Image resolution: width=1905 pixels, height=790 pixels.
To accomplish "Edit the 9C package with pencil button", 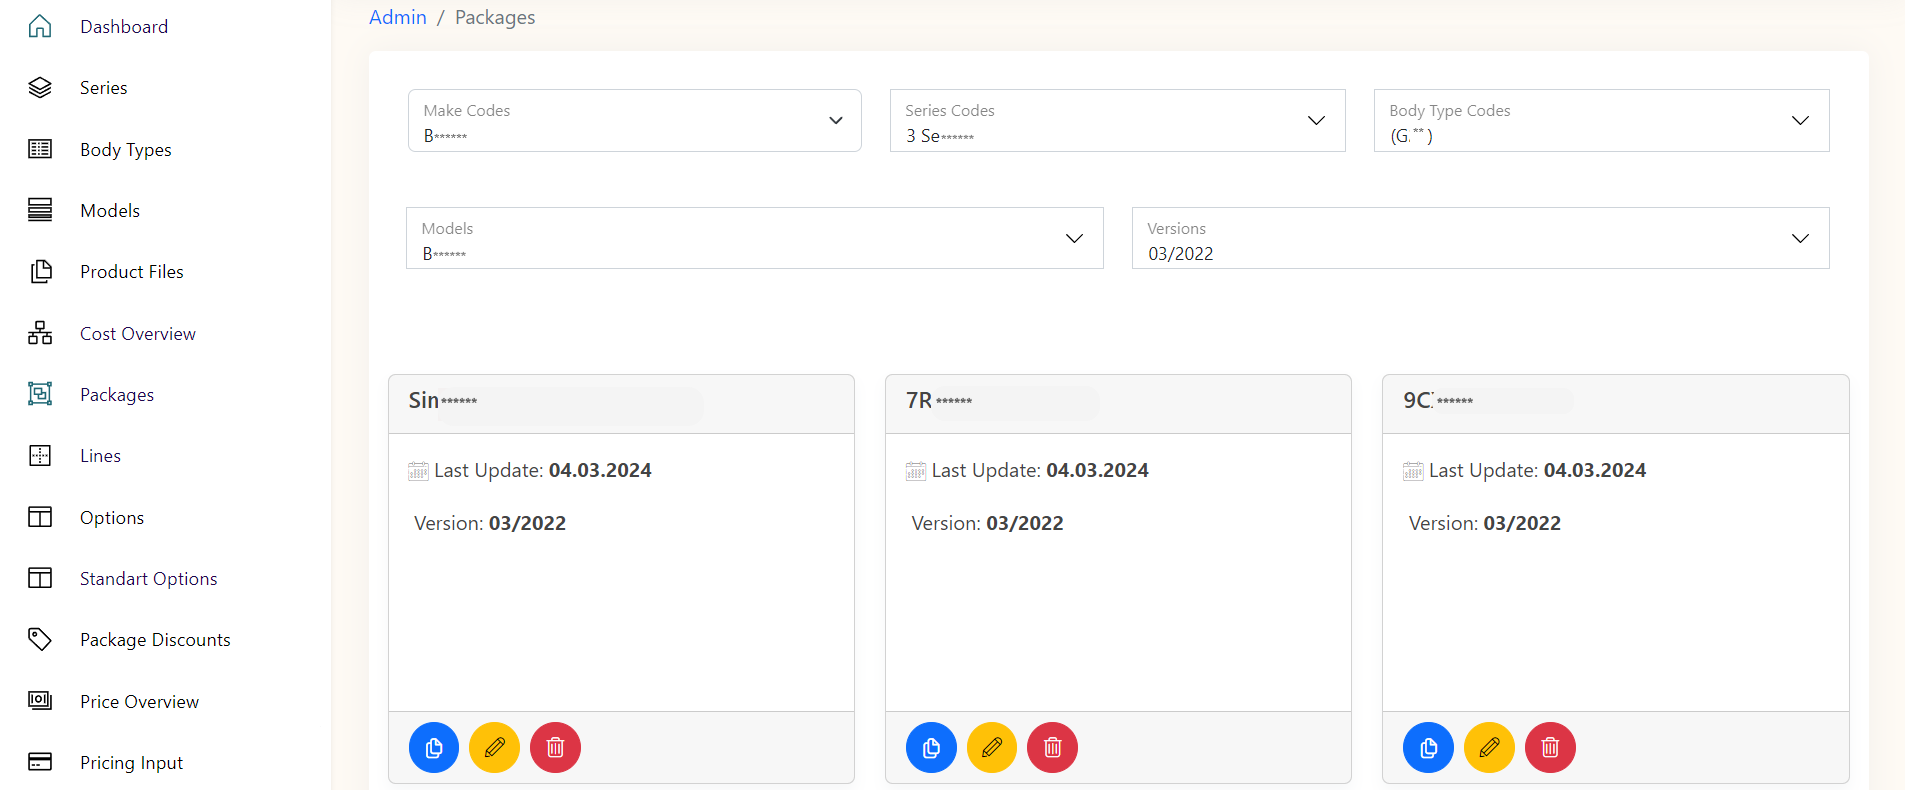I will [1490, 748].
